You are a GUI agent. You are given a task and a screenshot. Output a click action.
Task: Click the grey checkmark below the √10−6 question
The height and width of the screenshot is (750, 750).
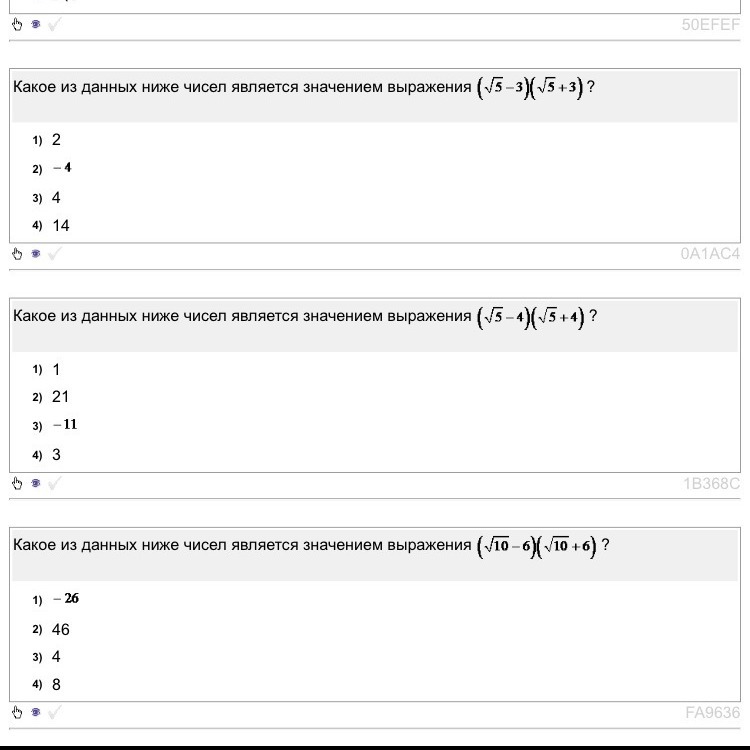tap(54, 713)
